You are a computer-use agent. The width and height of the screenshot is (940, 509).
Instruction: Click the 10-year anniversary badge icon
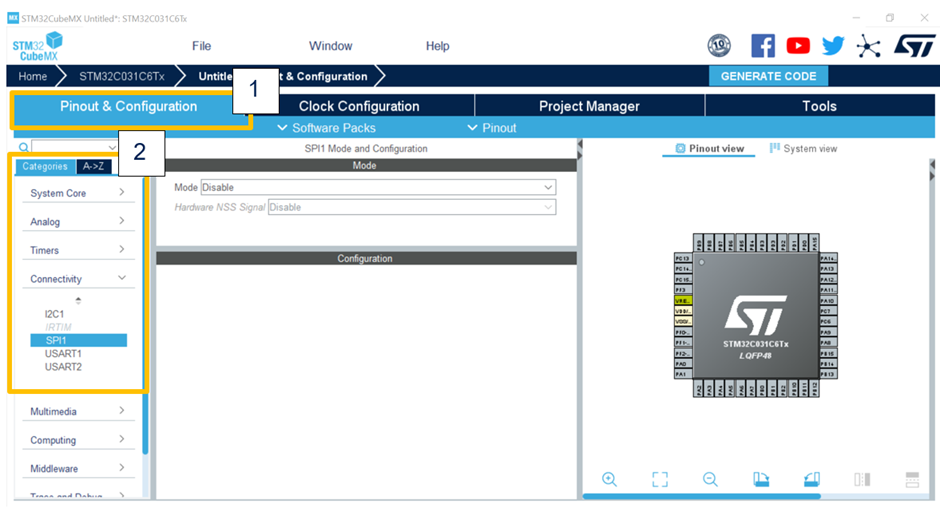[x=719, y=46]
